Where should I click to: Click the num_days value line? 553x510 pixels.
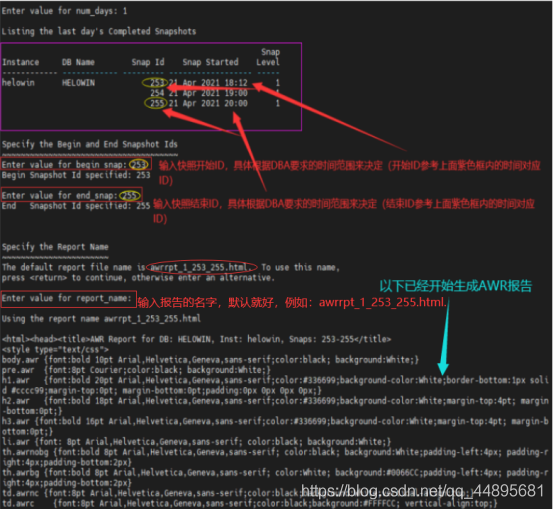65,11
